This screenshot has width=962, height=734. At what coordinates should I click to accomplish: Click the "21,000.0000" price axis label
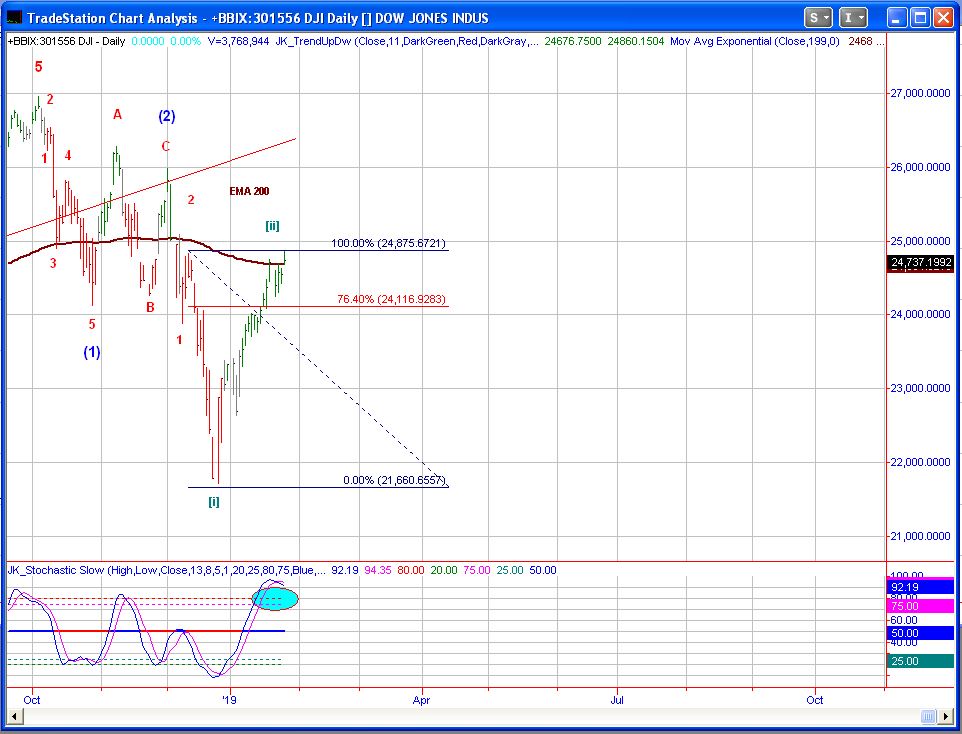[920, 536]
